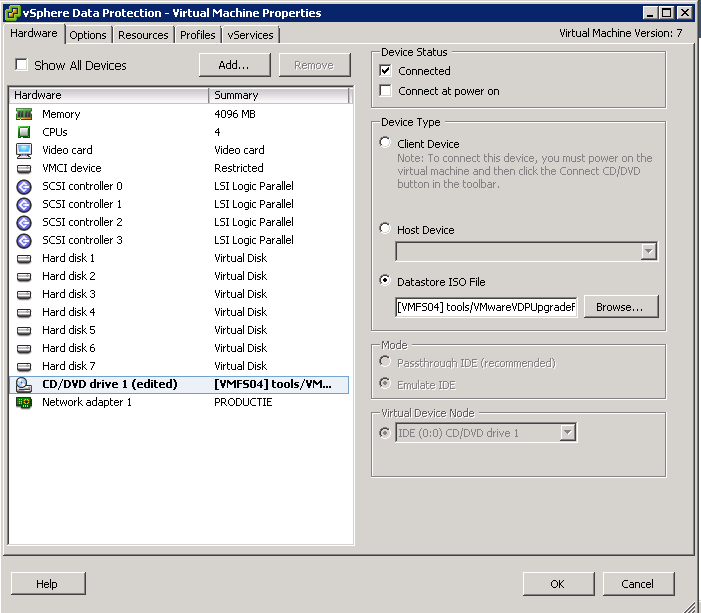Viewport: 701px width, 613px height.
Task: Enable Show All Devices checkbox
Action: coord(21,65)
